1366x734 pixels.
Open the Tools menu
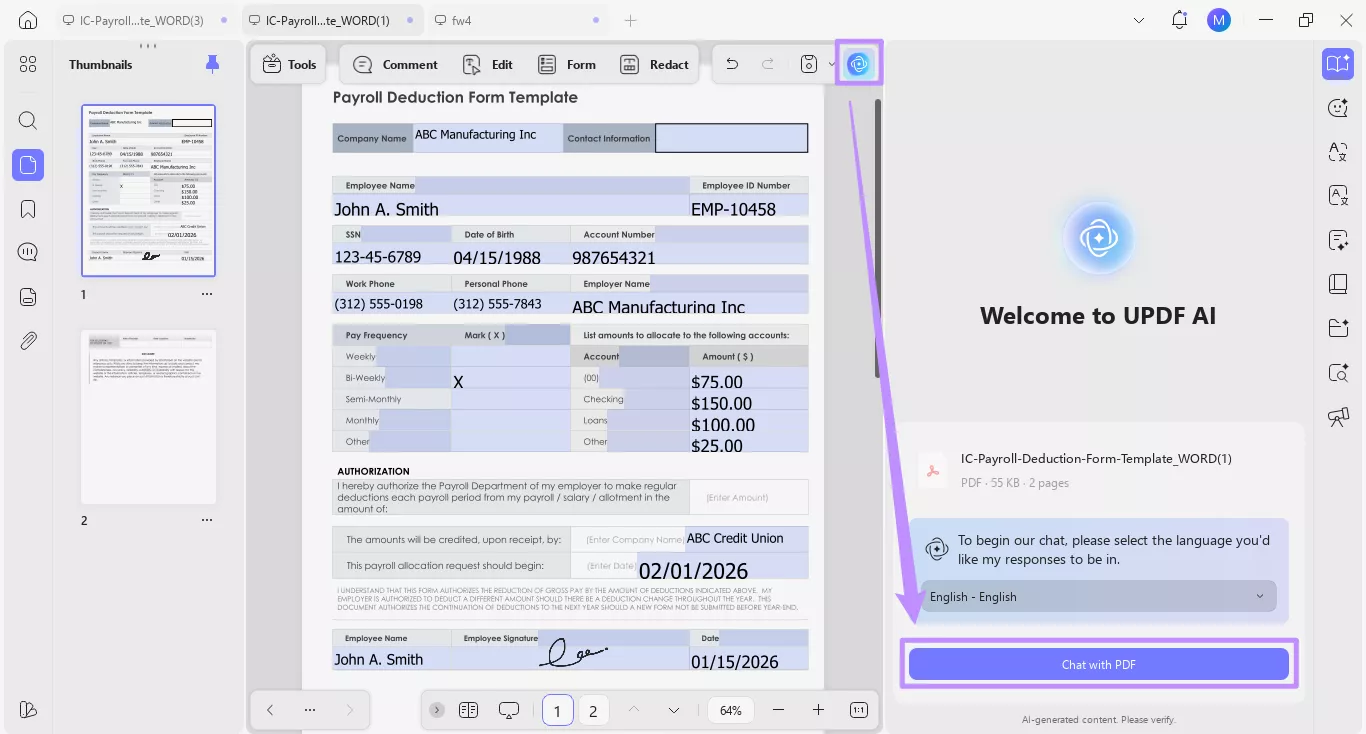point(289,64)
